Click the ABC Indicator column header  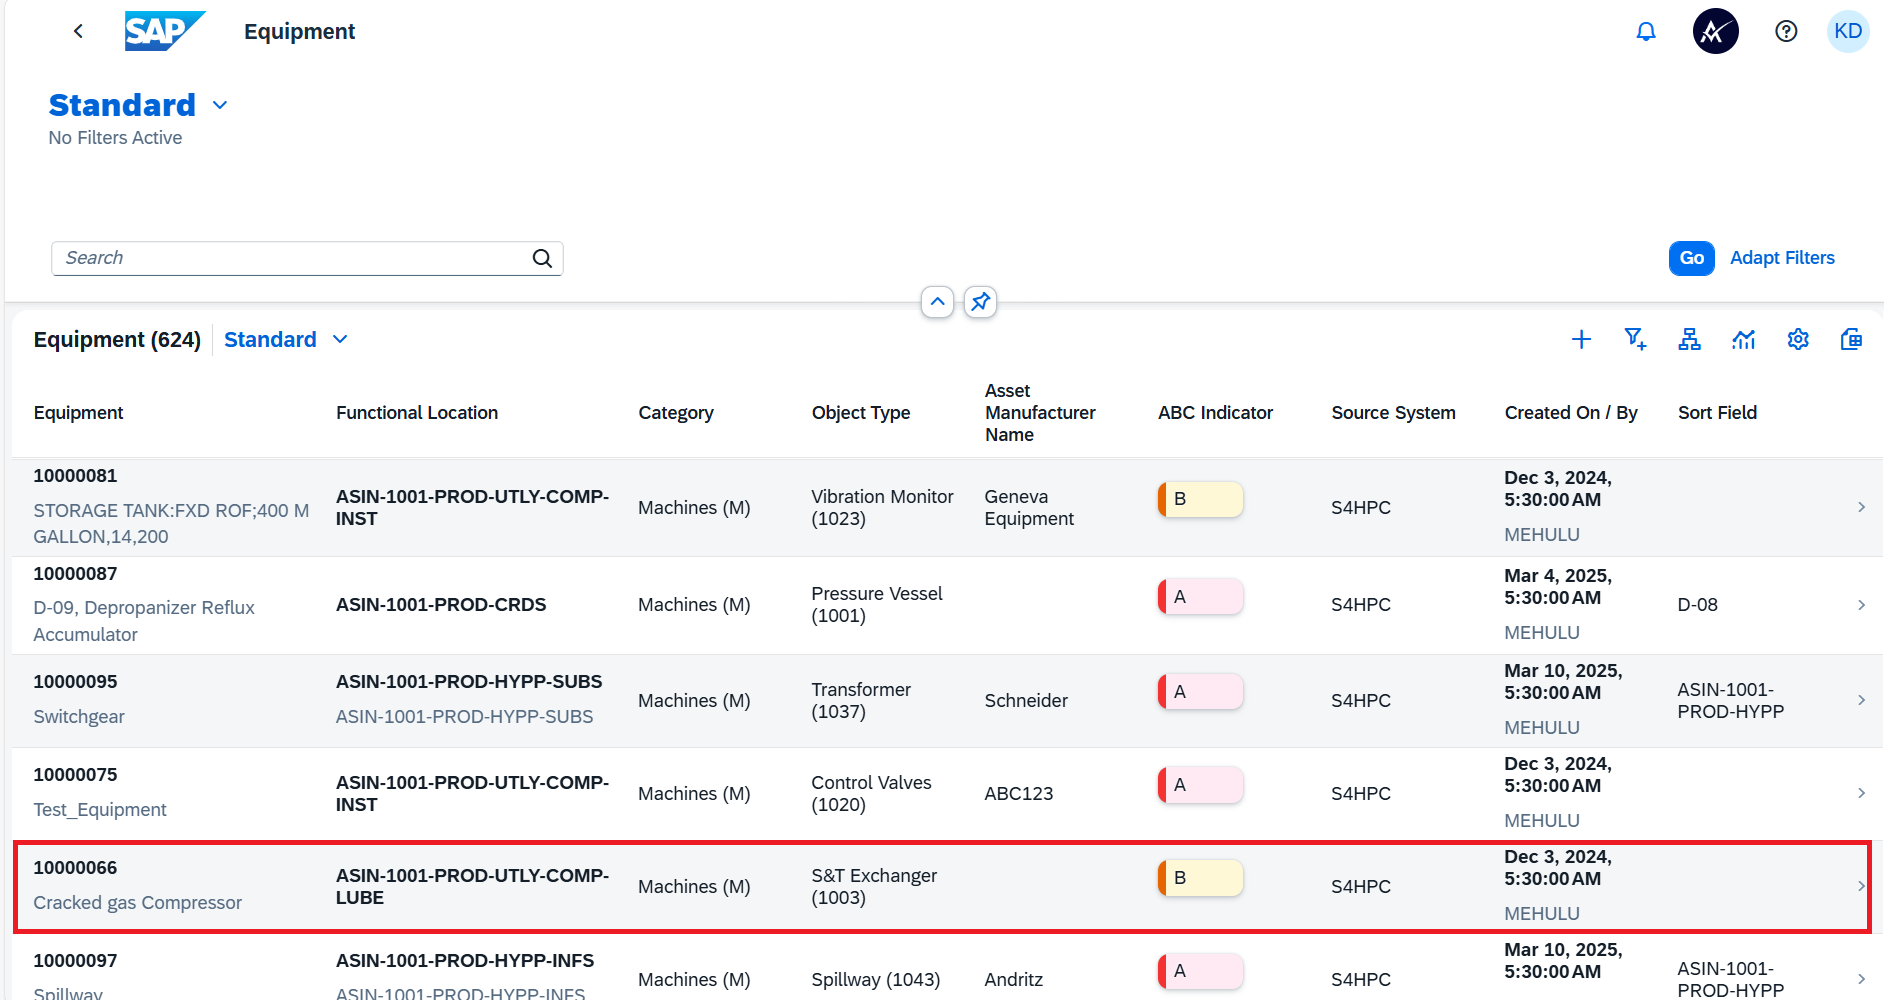tap(1215, 413)
